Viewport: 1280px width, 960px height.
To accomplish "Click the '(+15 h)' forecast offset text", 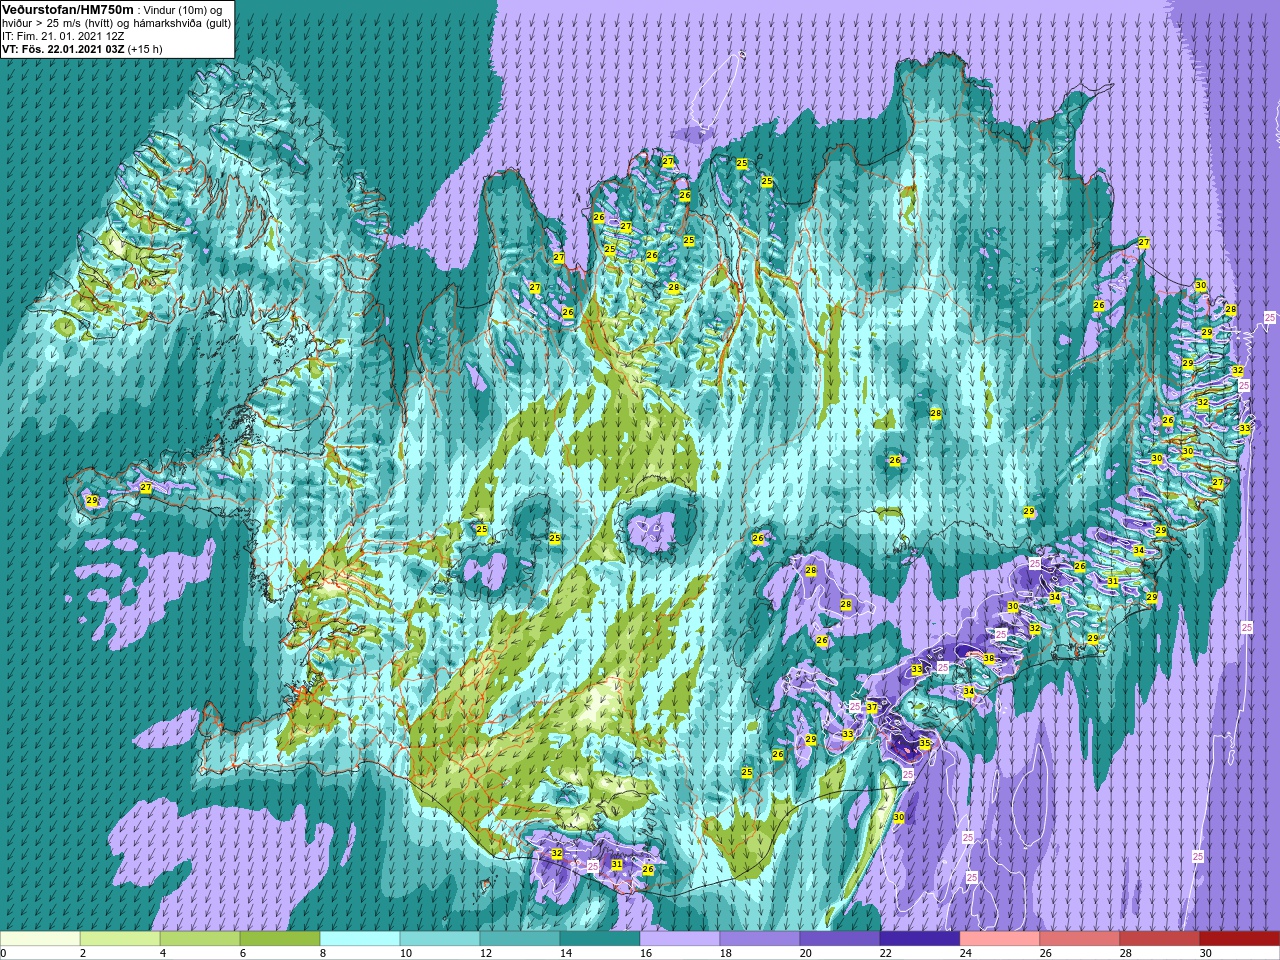I will point(145,48).
